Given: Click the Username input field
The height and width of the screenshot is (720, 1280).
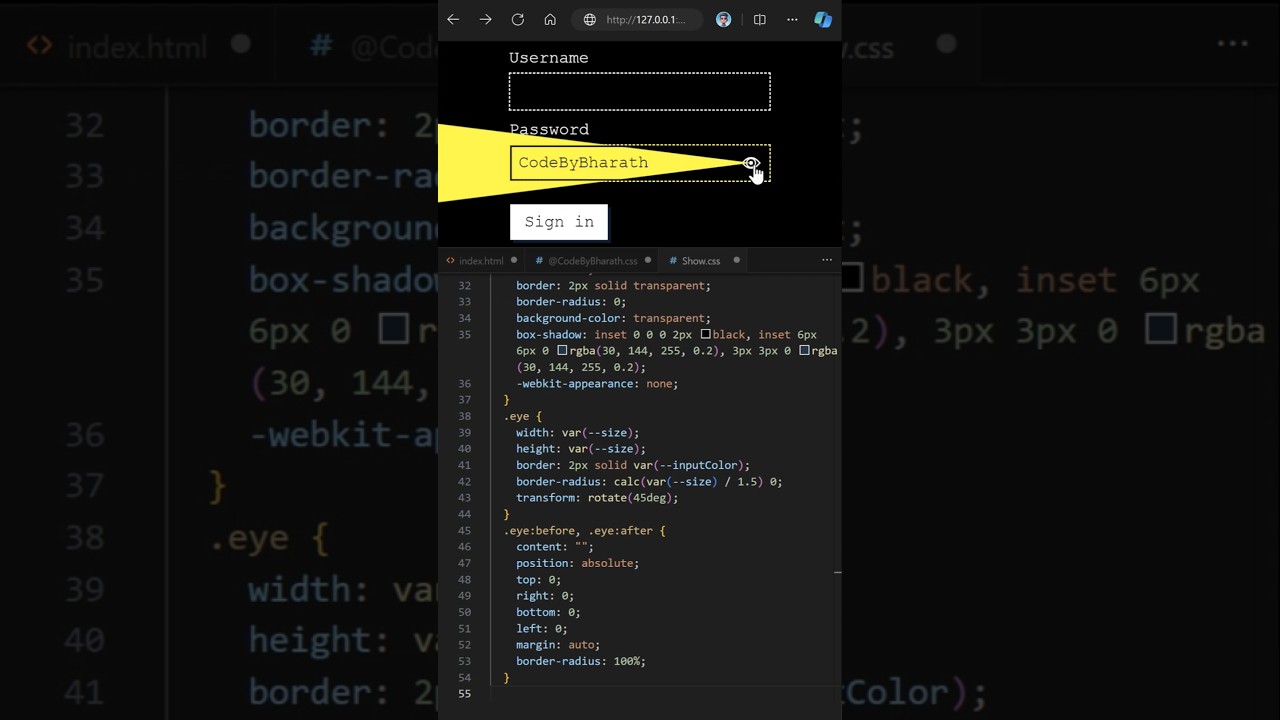Looking at the screenshot, I should (640, 91).
